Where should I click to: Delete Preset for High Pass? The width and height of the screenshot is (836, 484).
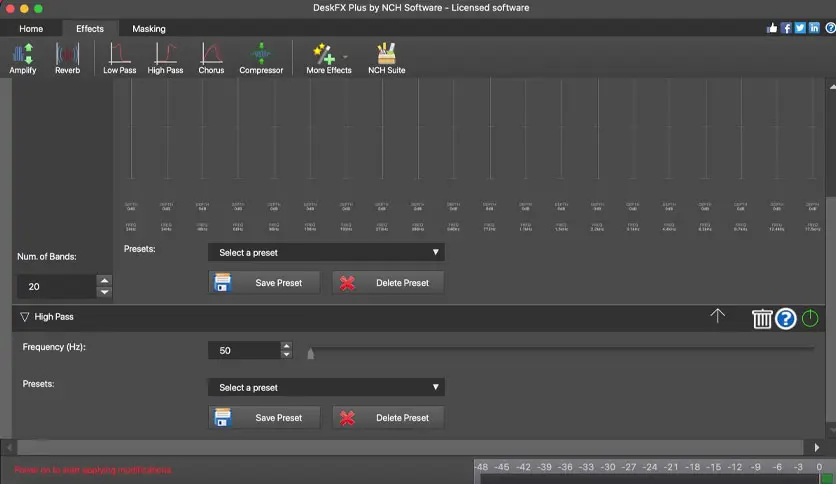pyautogui.click(x=388, y=417)
